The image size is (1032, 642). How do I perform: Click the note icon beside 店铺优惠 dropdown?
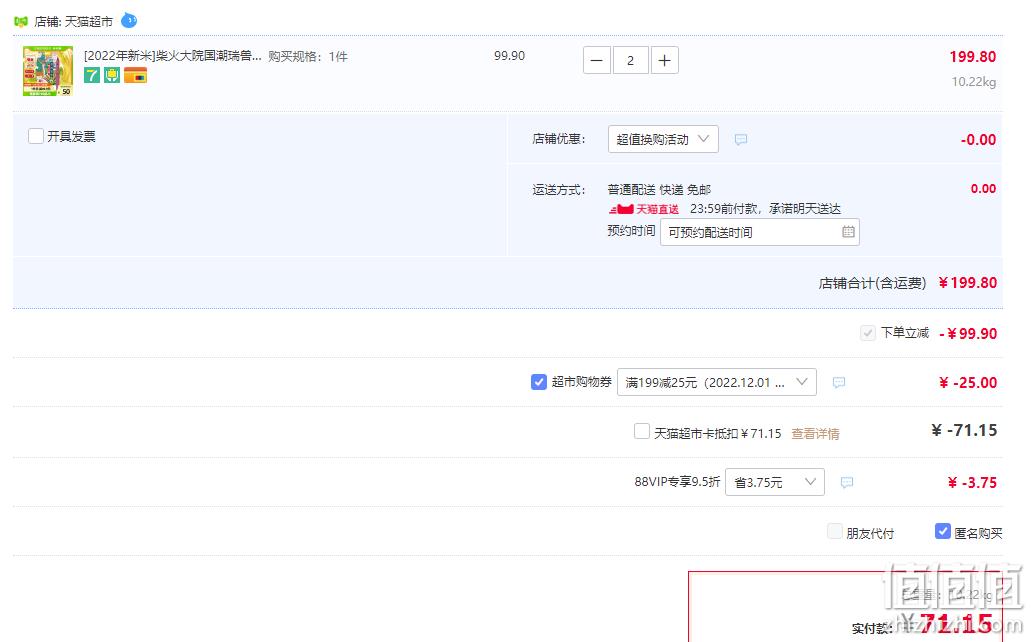[x=740, y=140]
